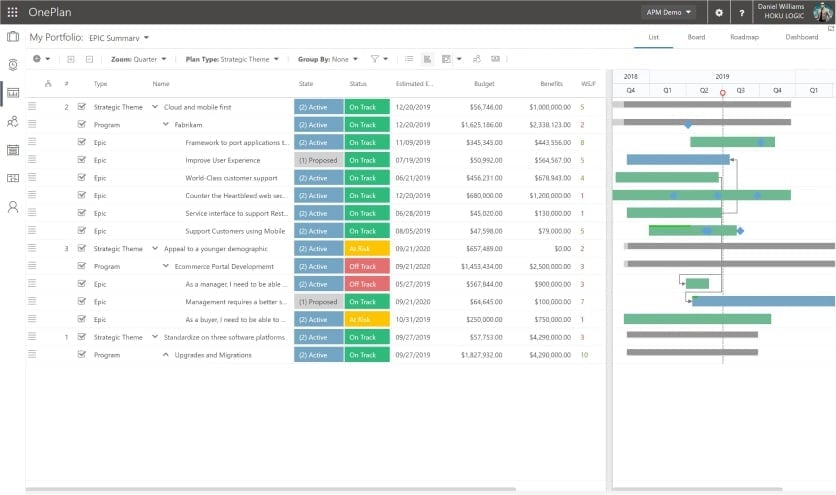Viewport: 836px width, 495px height.
Task: Click the grid horizontal scrollbar
Action: [x=271, y=489]
